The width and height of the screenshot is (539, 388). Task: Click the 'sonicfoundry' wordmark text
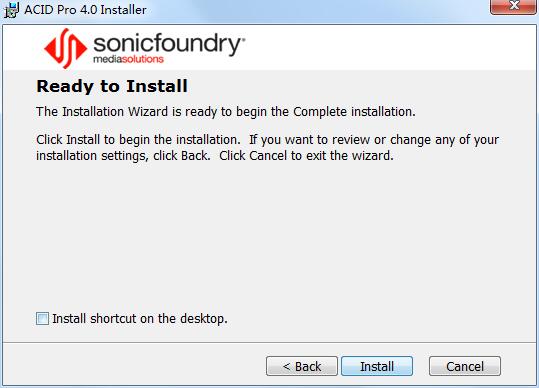pos(167,45)
